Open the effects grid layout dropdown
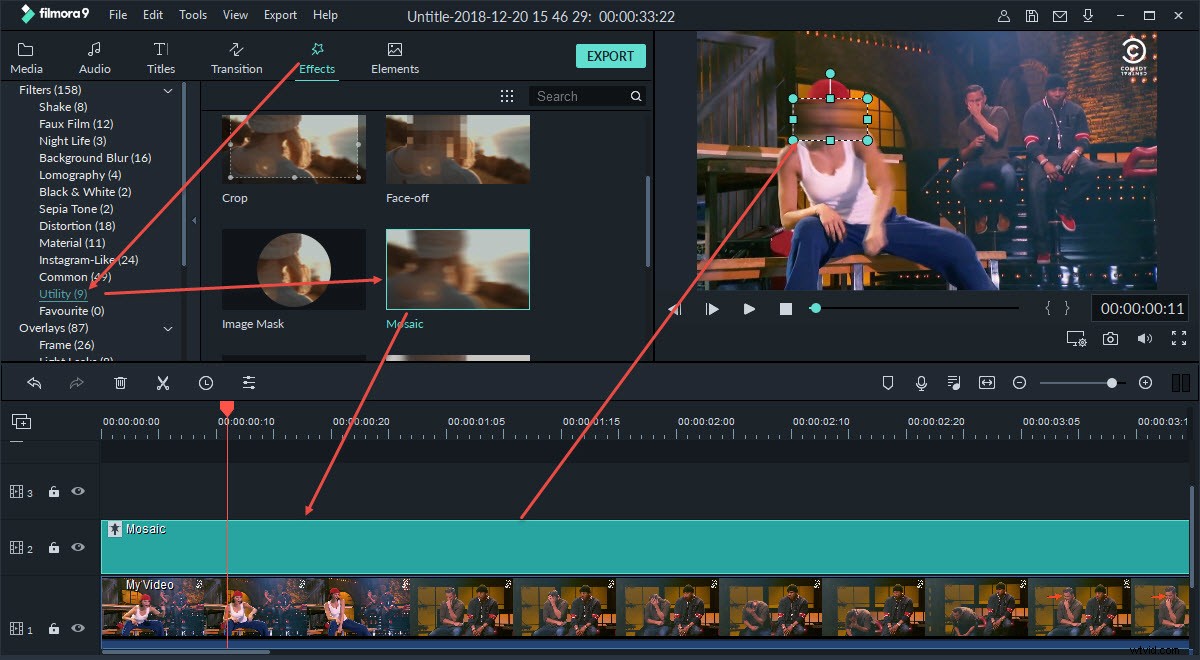Image resolution: width=1200 pixels, height=660 pixels. (507, 95)
